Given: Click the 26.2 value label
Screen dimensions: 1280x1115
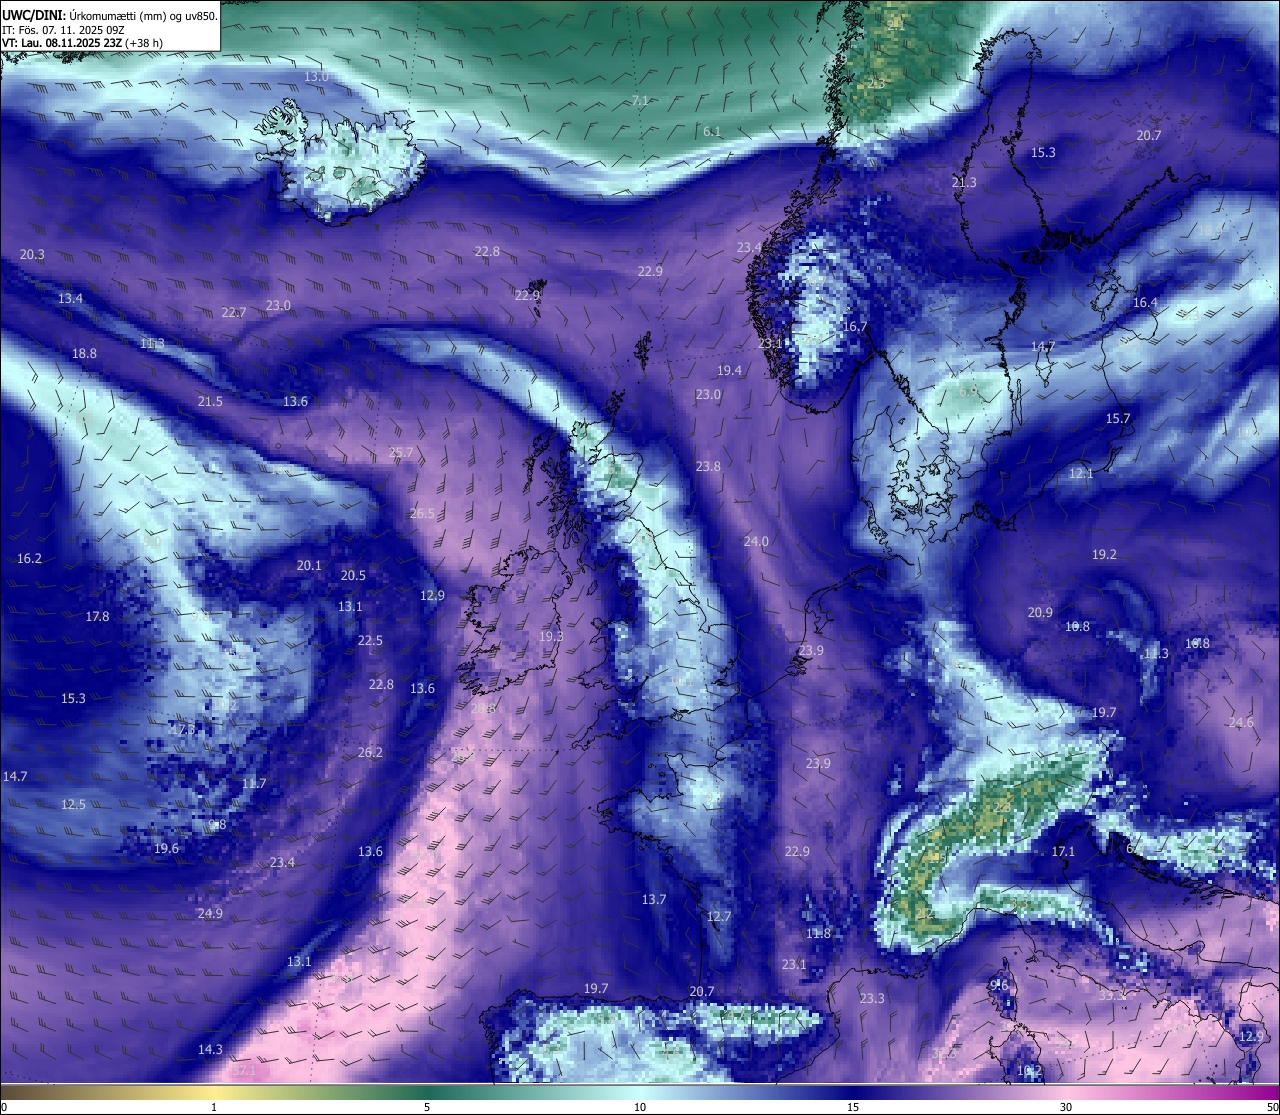Looking at the screenshot, I should [x=370, y=752].
